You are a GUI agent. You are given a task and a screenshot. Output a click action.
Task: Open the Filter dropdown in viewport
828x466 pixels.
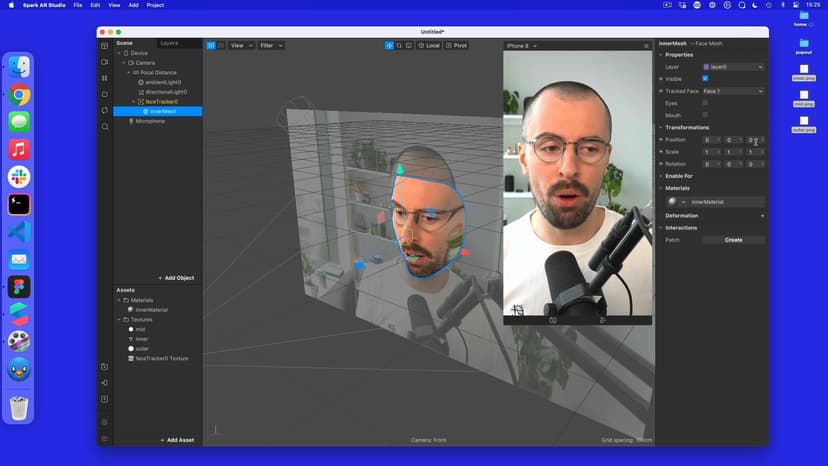[x=271, y=45]
